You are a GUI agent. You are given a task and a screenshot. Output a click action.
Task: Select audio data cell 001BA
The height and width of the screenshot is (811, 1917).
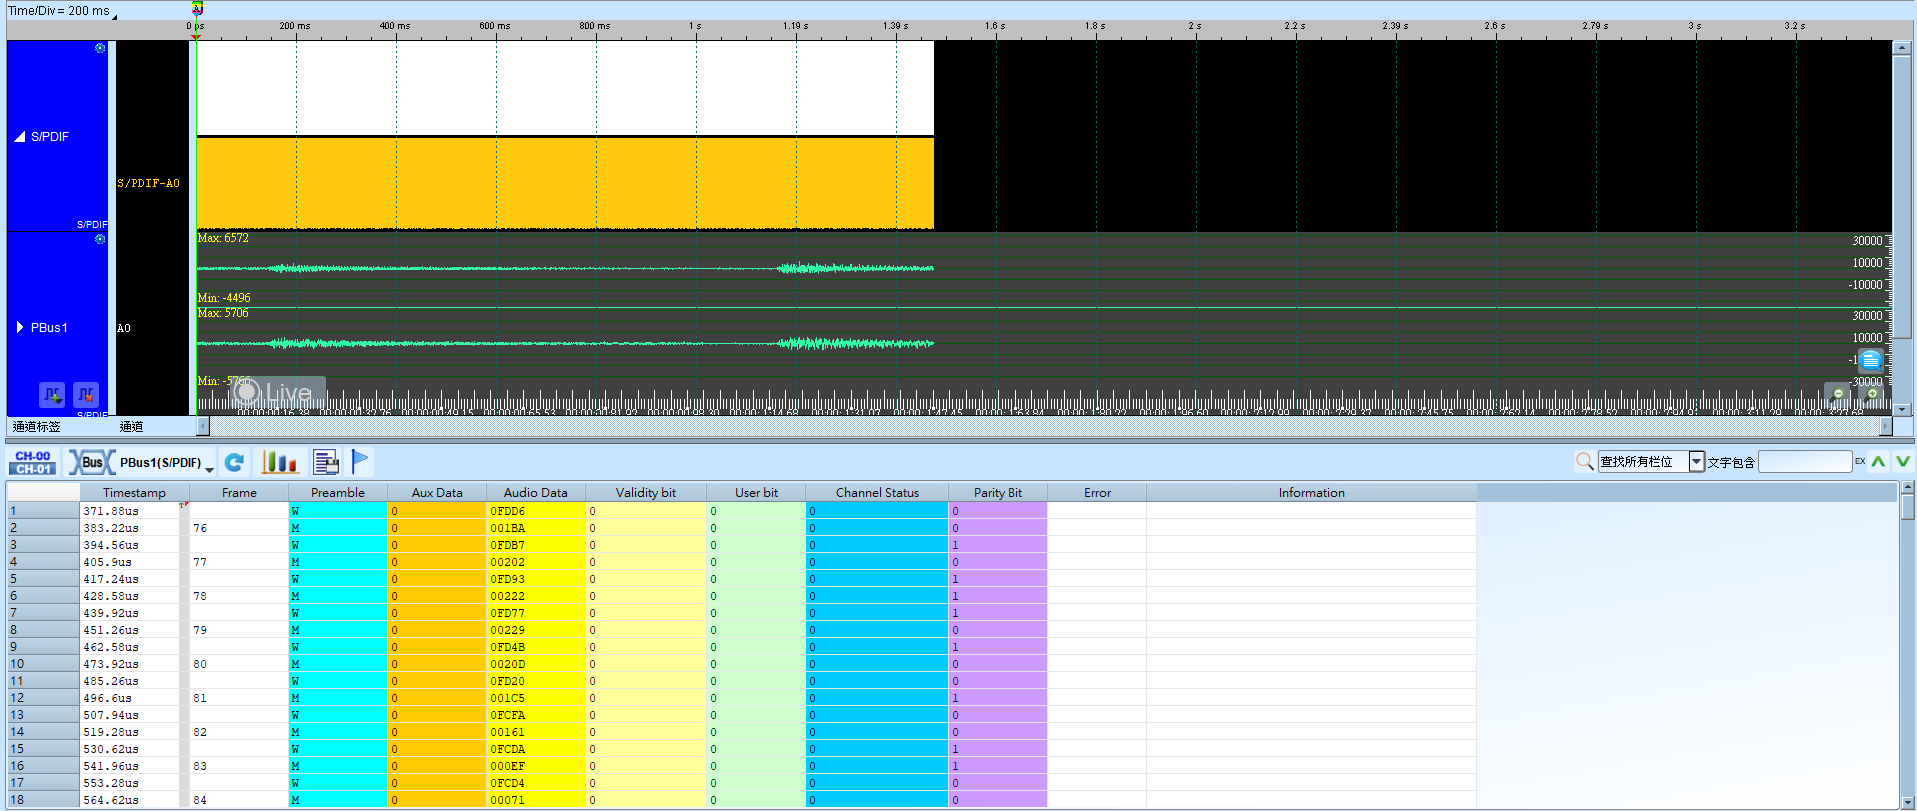(536, 528)
